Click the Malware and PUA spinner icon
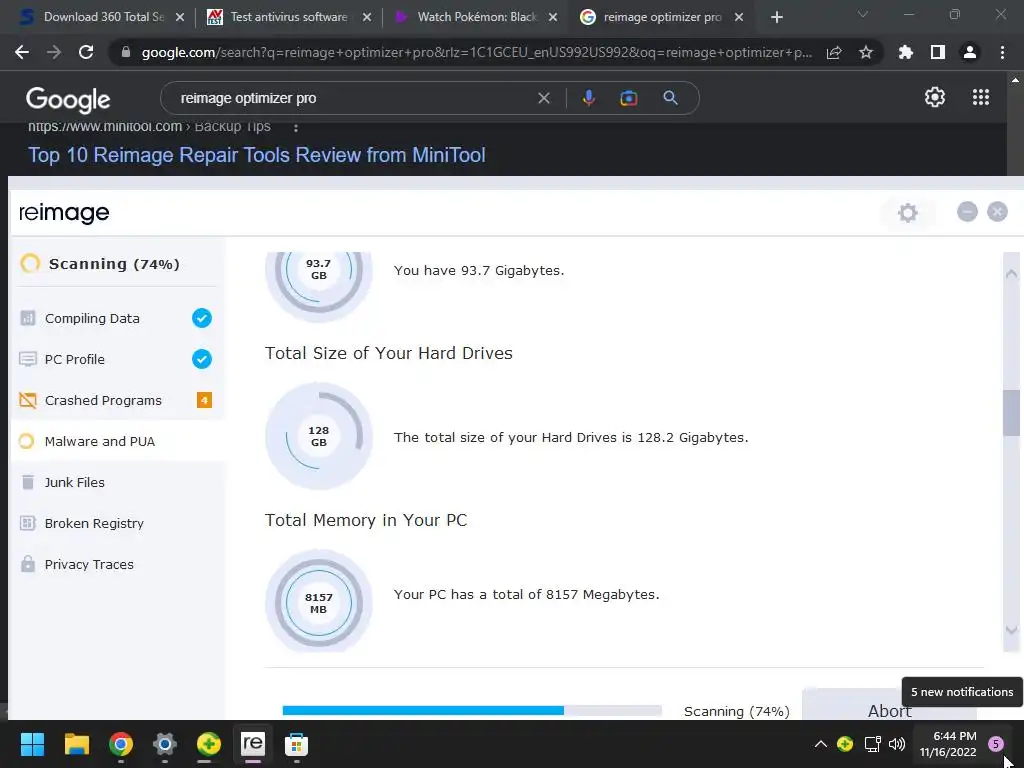This screenshot has height=768, width=1024. [x=27, y=441]
